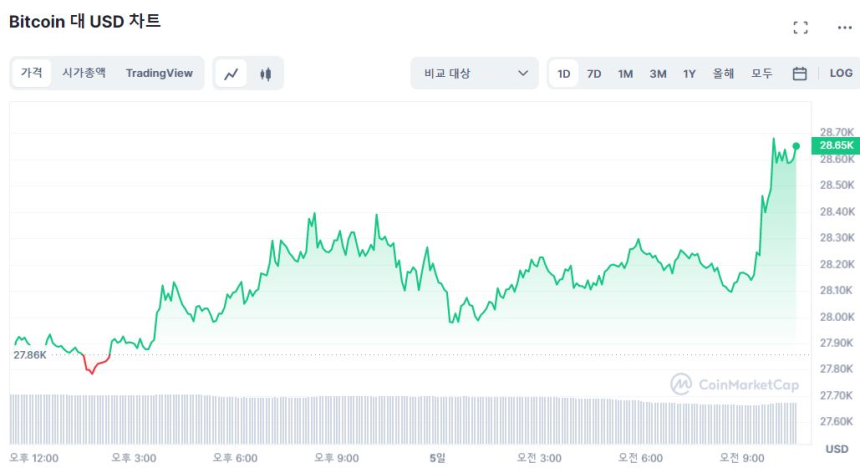Screen dimensions: 860x468
Task: Open the TradingView tab
Action: point(159,73)
